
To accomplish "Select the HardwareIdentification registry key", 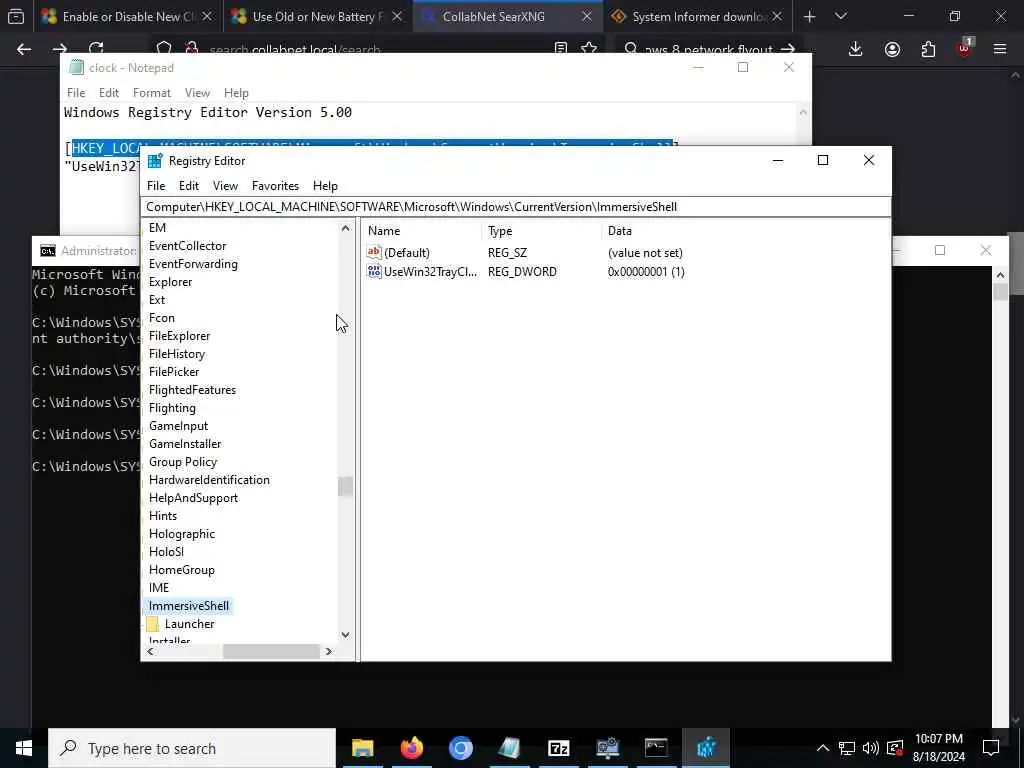I will (209, 480).
